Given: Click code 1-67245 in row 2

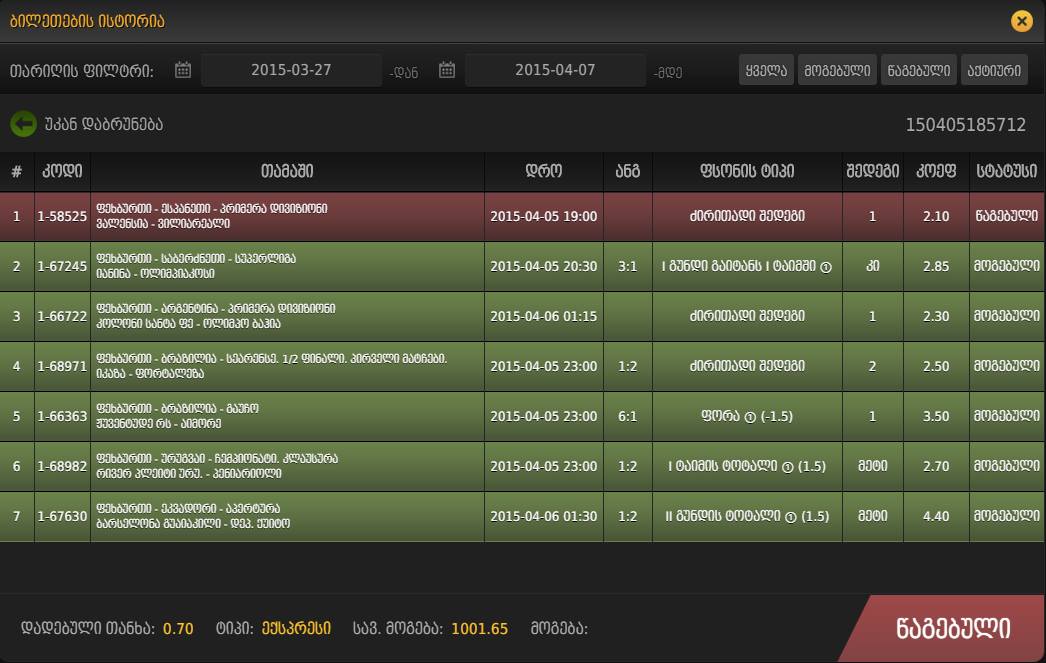Looking at the screenshot, I should coord(62,266).
